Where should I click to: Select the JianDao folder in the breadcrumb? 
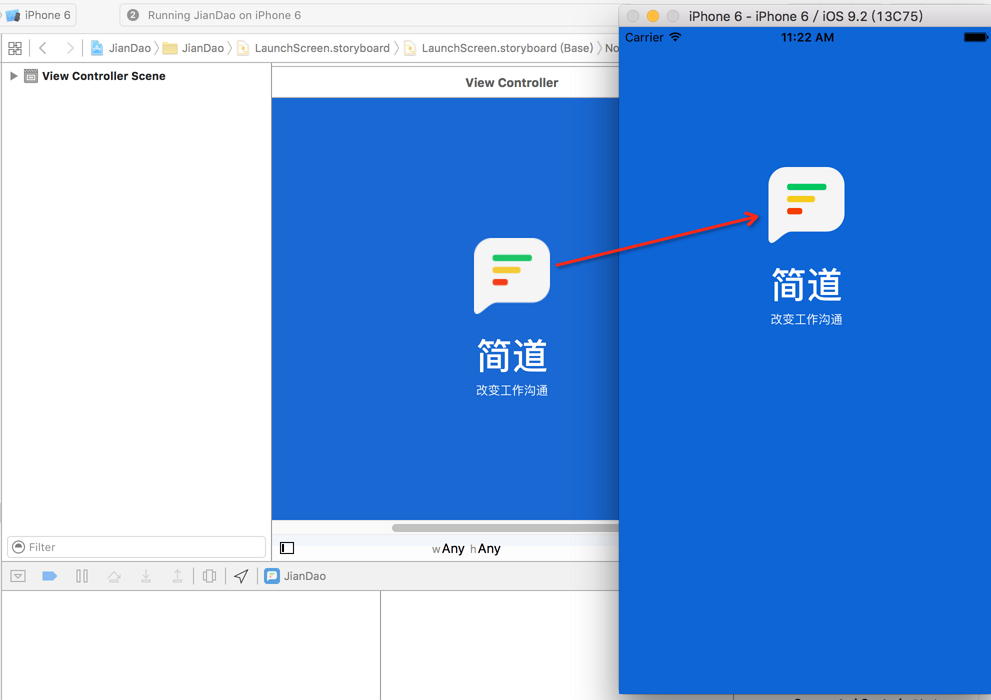(x=193, y=48)
